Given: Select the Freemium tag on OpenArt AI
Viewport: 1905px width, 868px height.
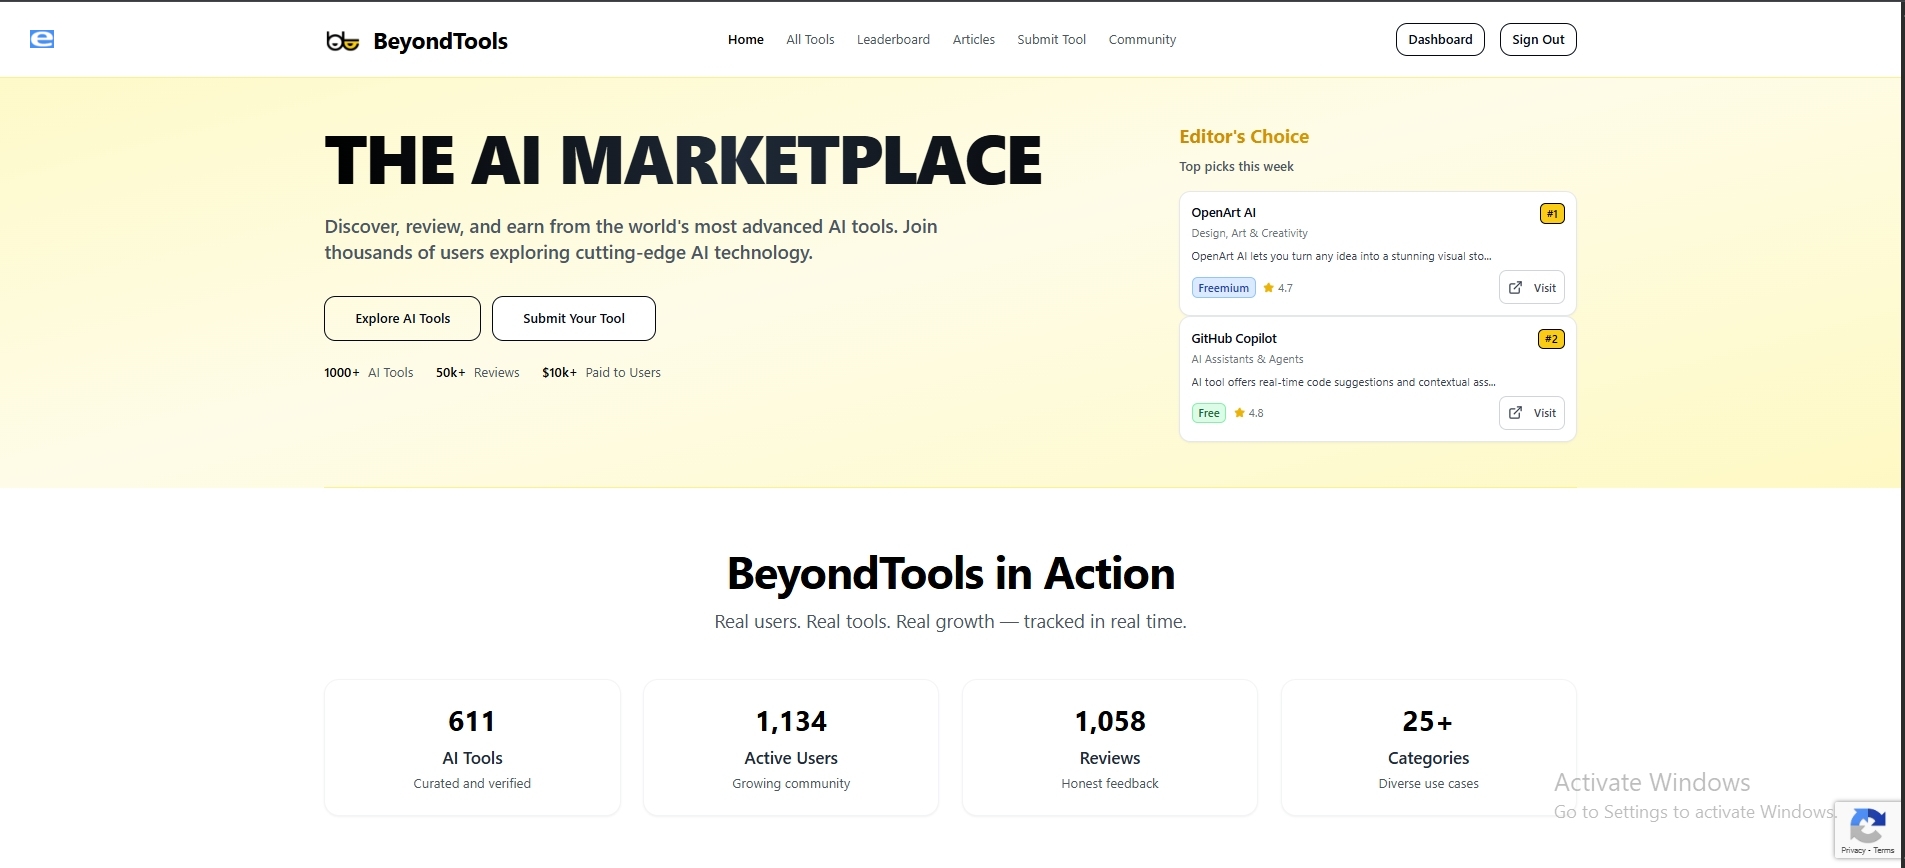Looking at the screenshot, I should click(x=1223, y=288).
